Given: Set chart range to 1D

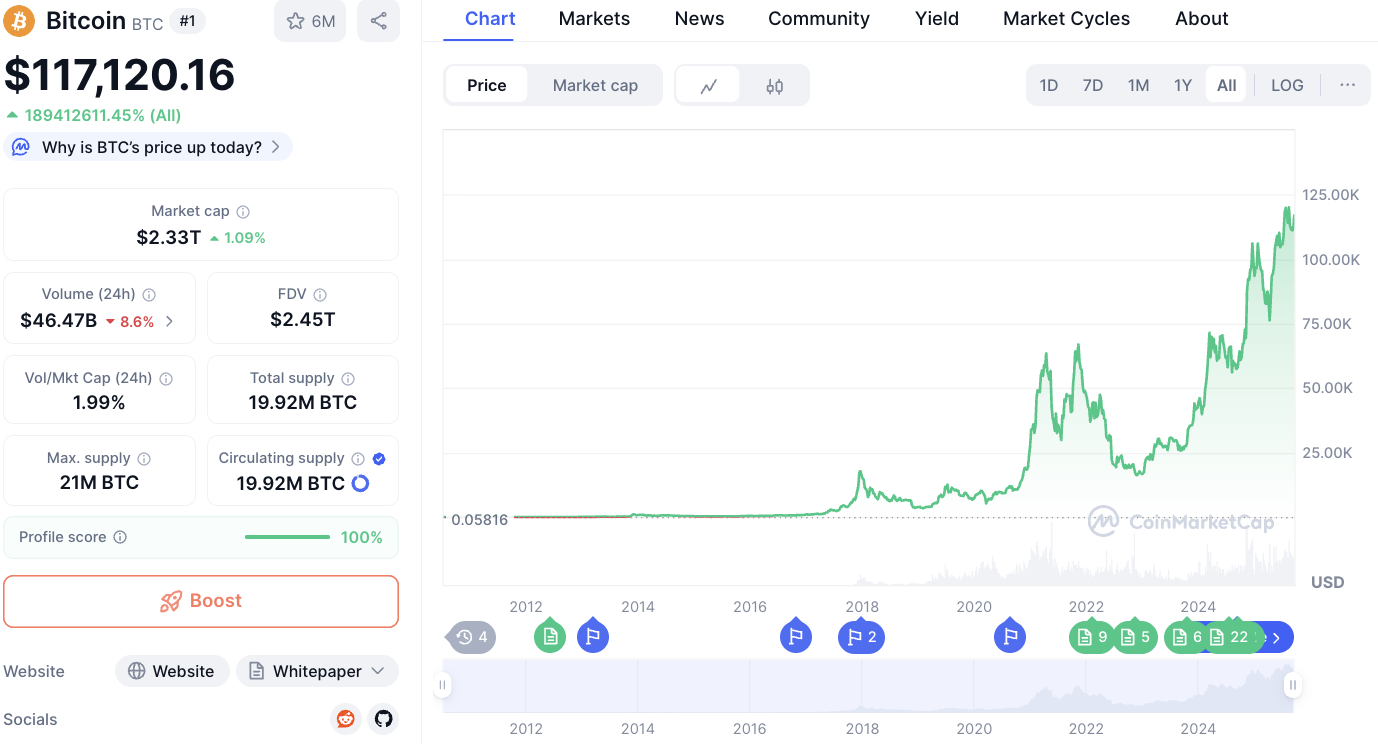Looking at the screenshot, I should pos(1049,85).
